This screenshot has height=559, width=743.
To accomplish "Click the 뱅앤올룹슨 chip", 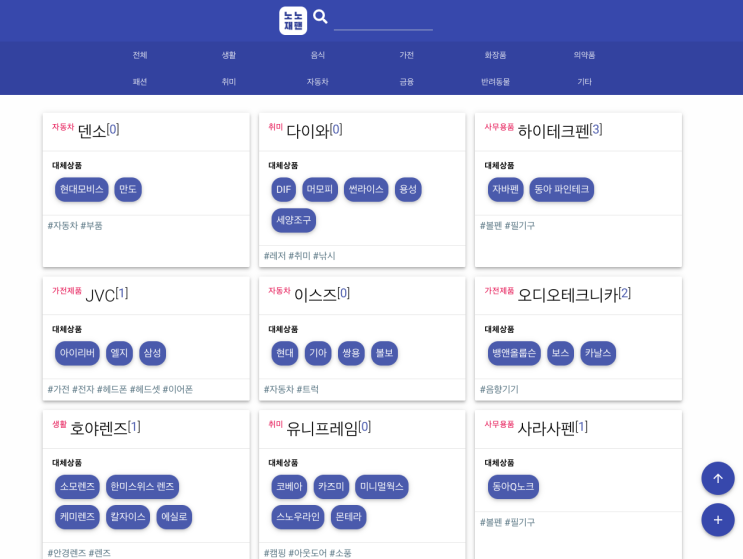I will (x=514, y=353).
